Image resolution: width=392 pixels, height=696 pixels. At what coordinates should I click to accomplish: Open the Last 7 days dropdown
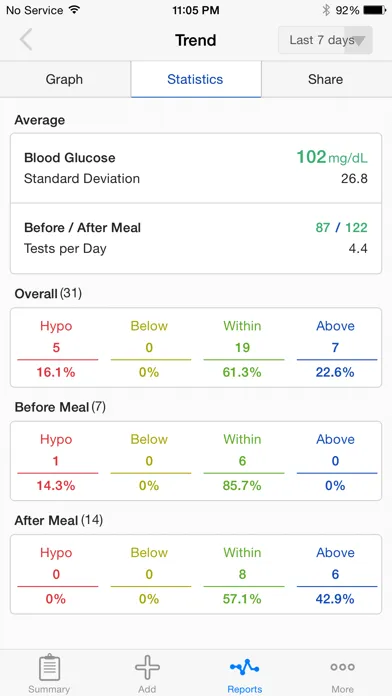325,40
